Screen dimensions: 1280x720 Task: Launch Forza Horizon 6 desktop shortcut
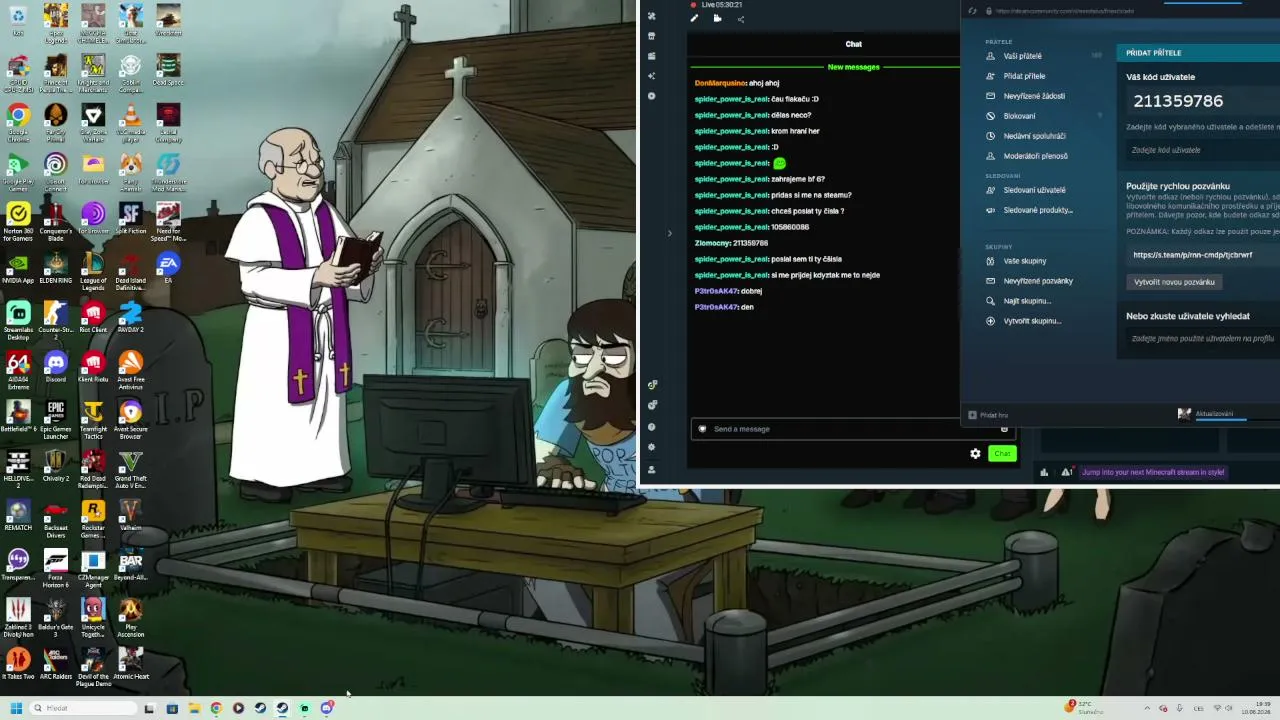[56, 568]
